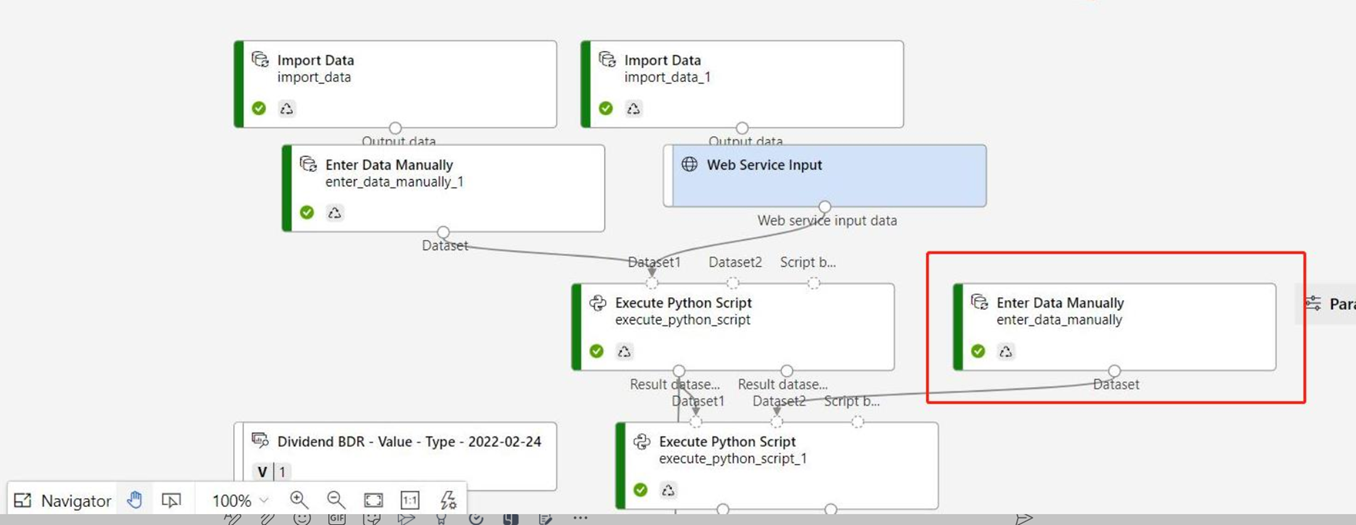This screenshot has width=1356, height=525.
Task: Select the Dividend BDR dataset module
Action: [396, 455]
